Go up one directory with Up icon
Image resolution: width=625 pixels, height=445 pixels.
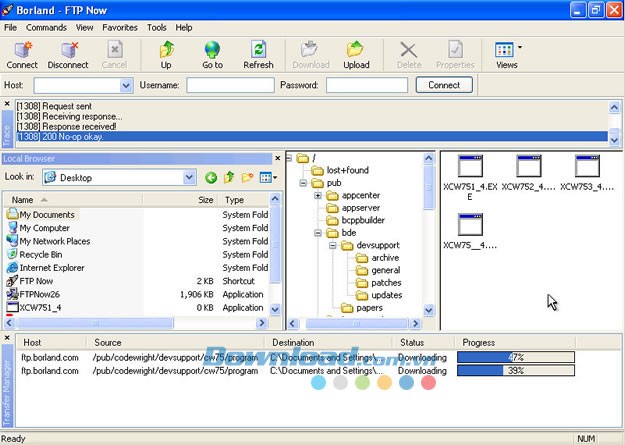pyautogui.click(x=166, y=53)
